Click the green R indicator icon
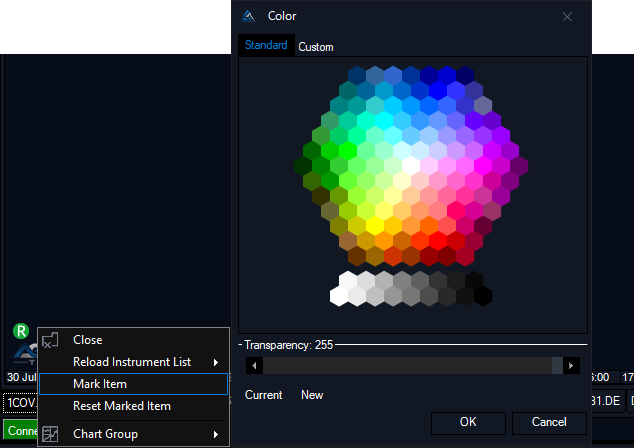634x448 pixels. pos(20,331)
